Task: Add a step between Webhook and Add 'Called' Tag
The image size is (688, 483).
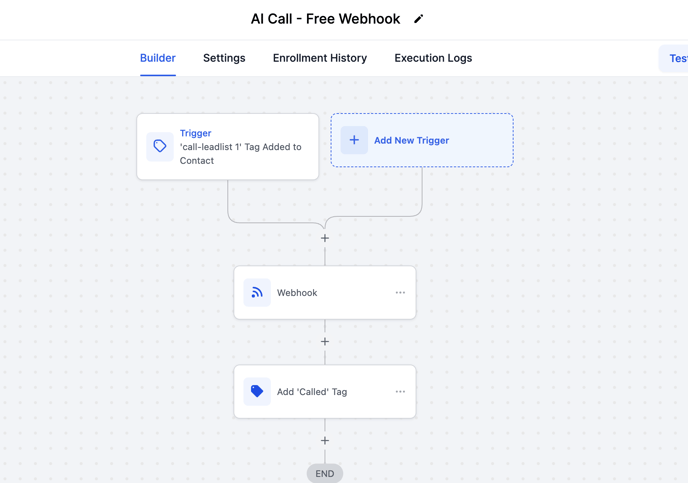Action: tap(325, 342)
